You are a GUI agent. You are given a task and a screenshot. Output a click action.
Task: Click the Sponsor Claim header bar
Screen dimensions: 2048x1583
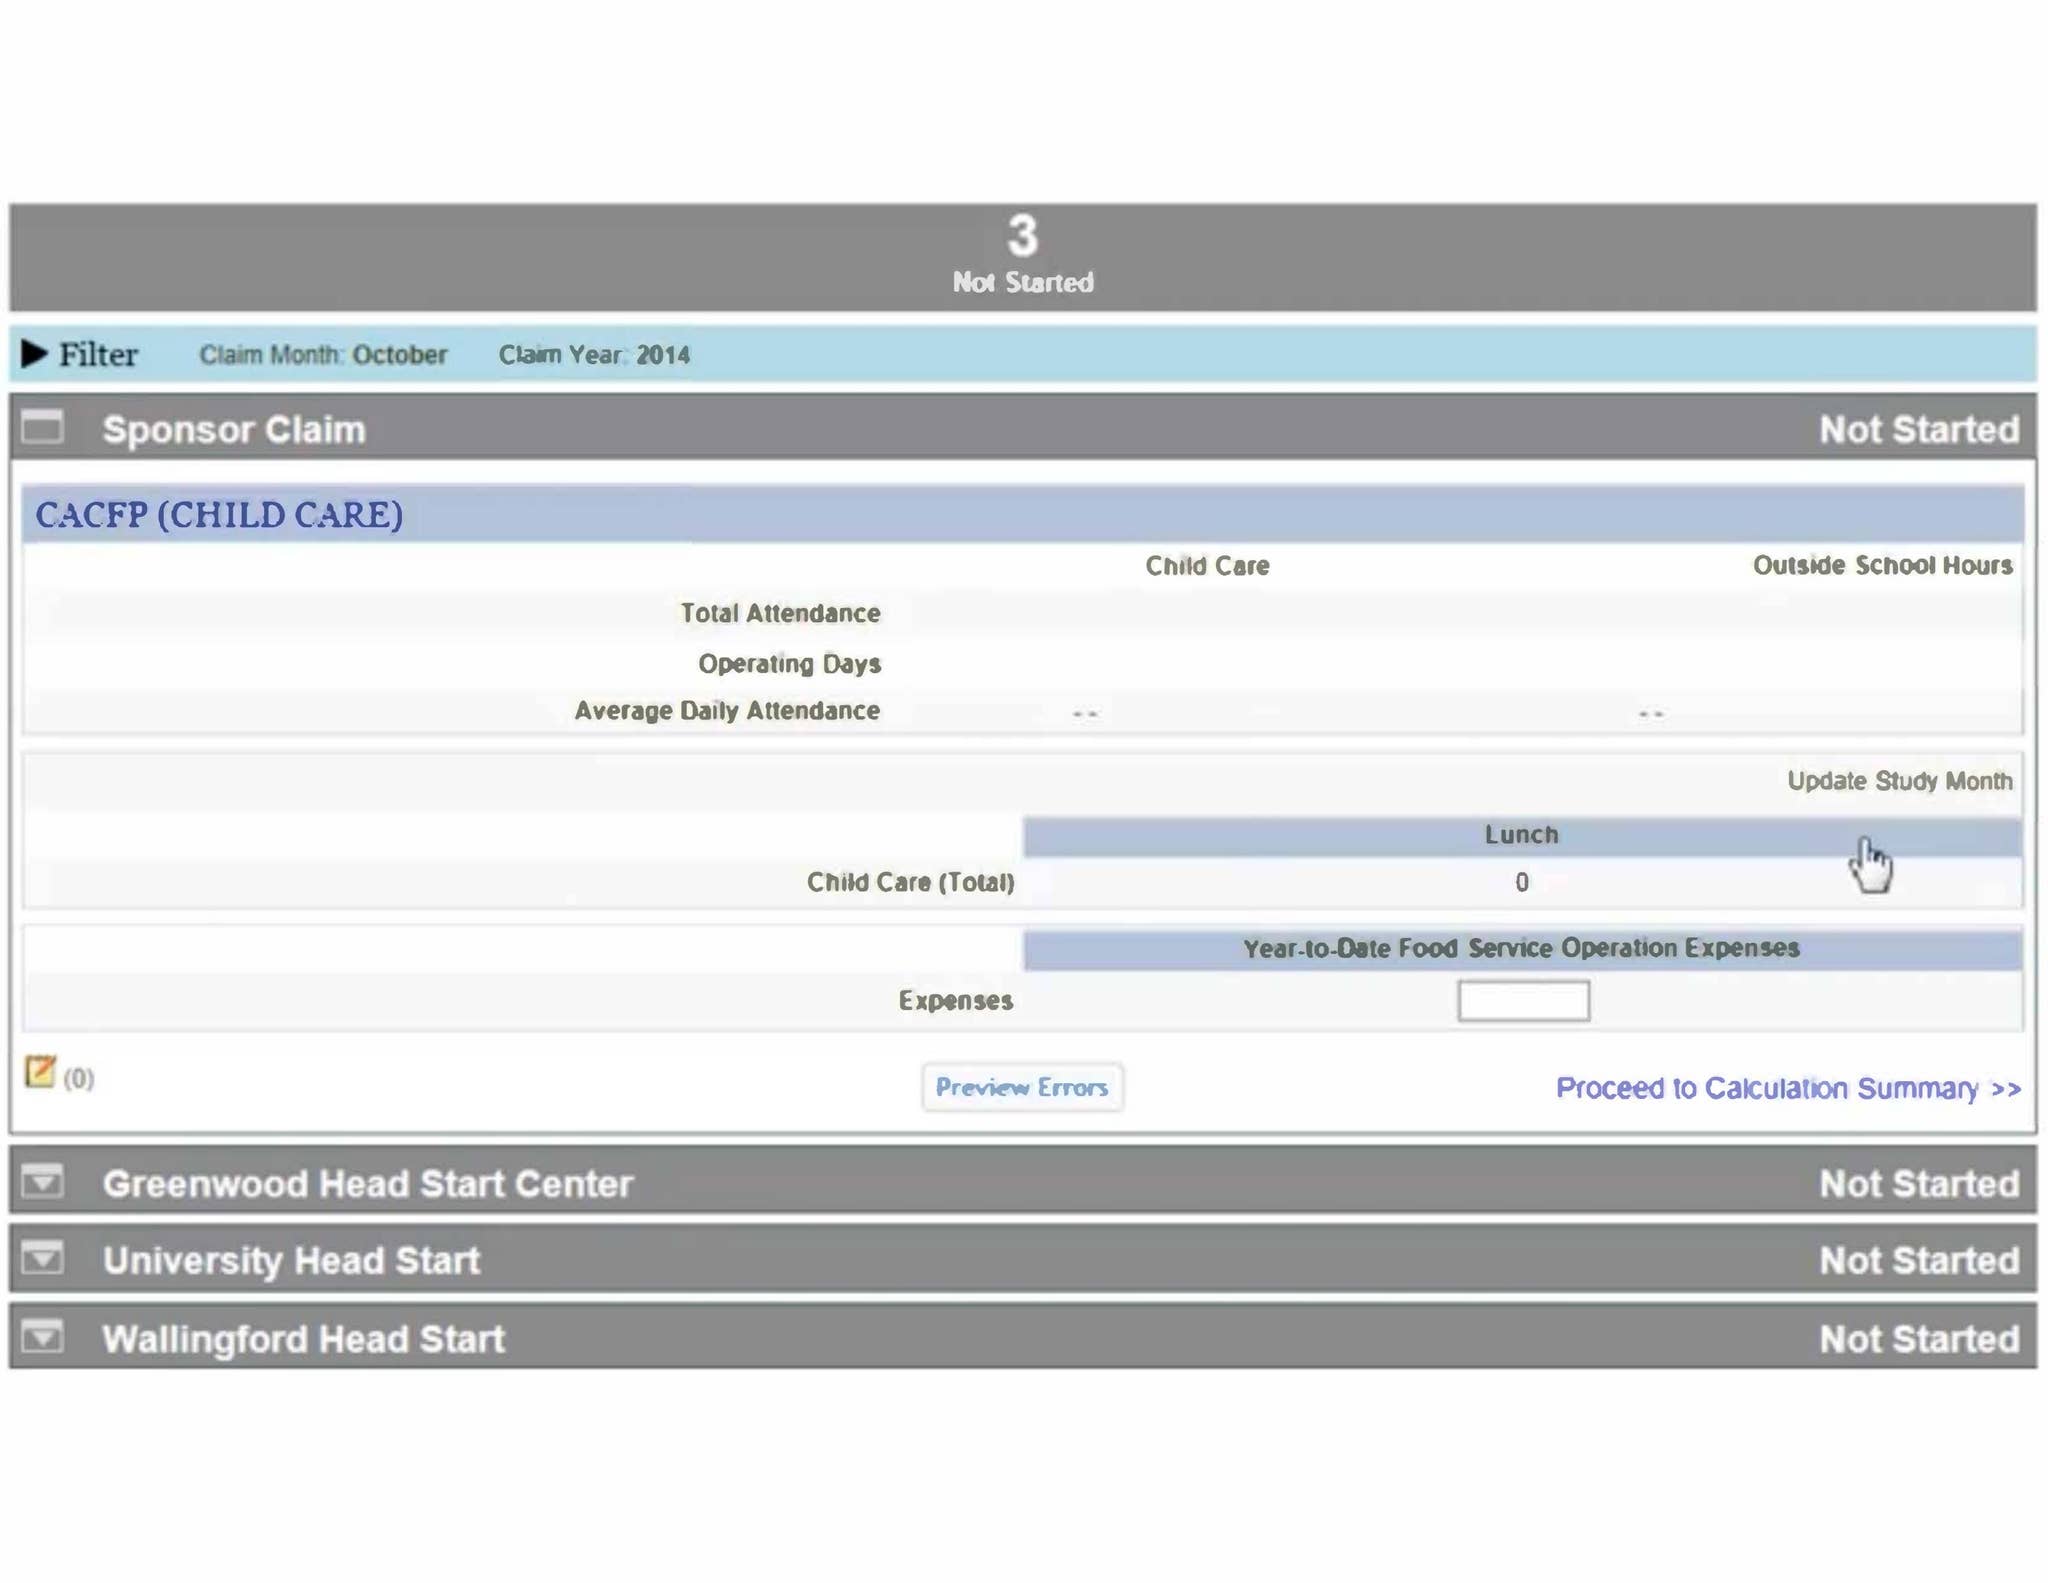(x=233, y=429)
